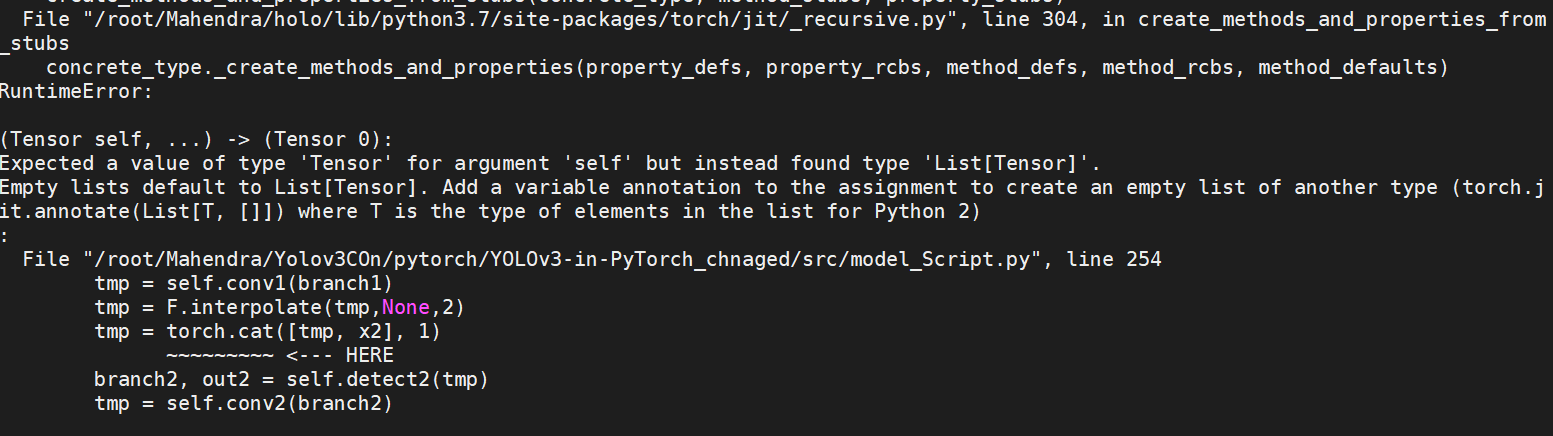Screen dimensions: 1553x436
Task: Click the self.detect2(tmp) code line
Action: 291,379
